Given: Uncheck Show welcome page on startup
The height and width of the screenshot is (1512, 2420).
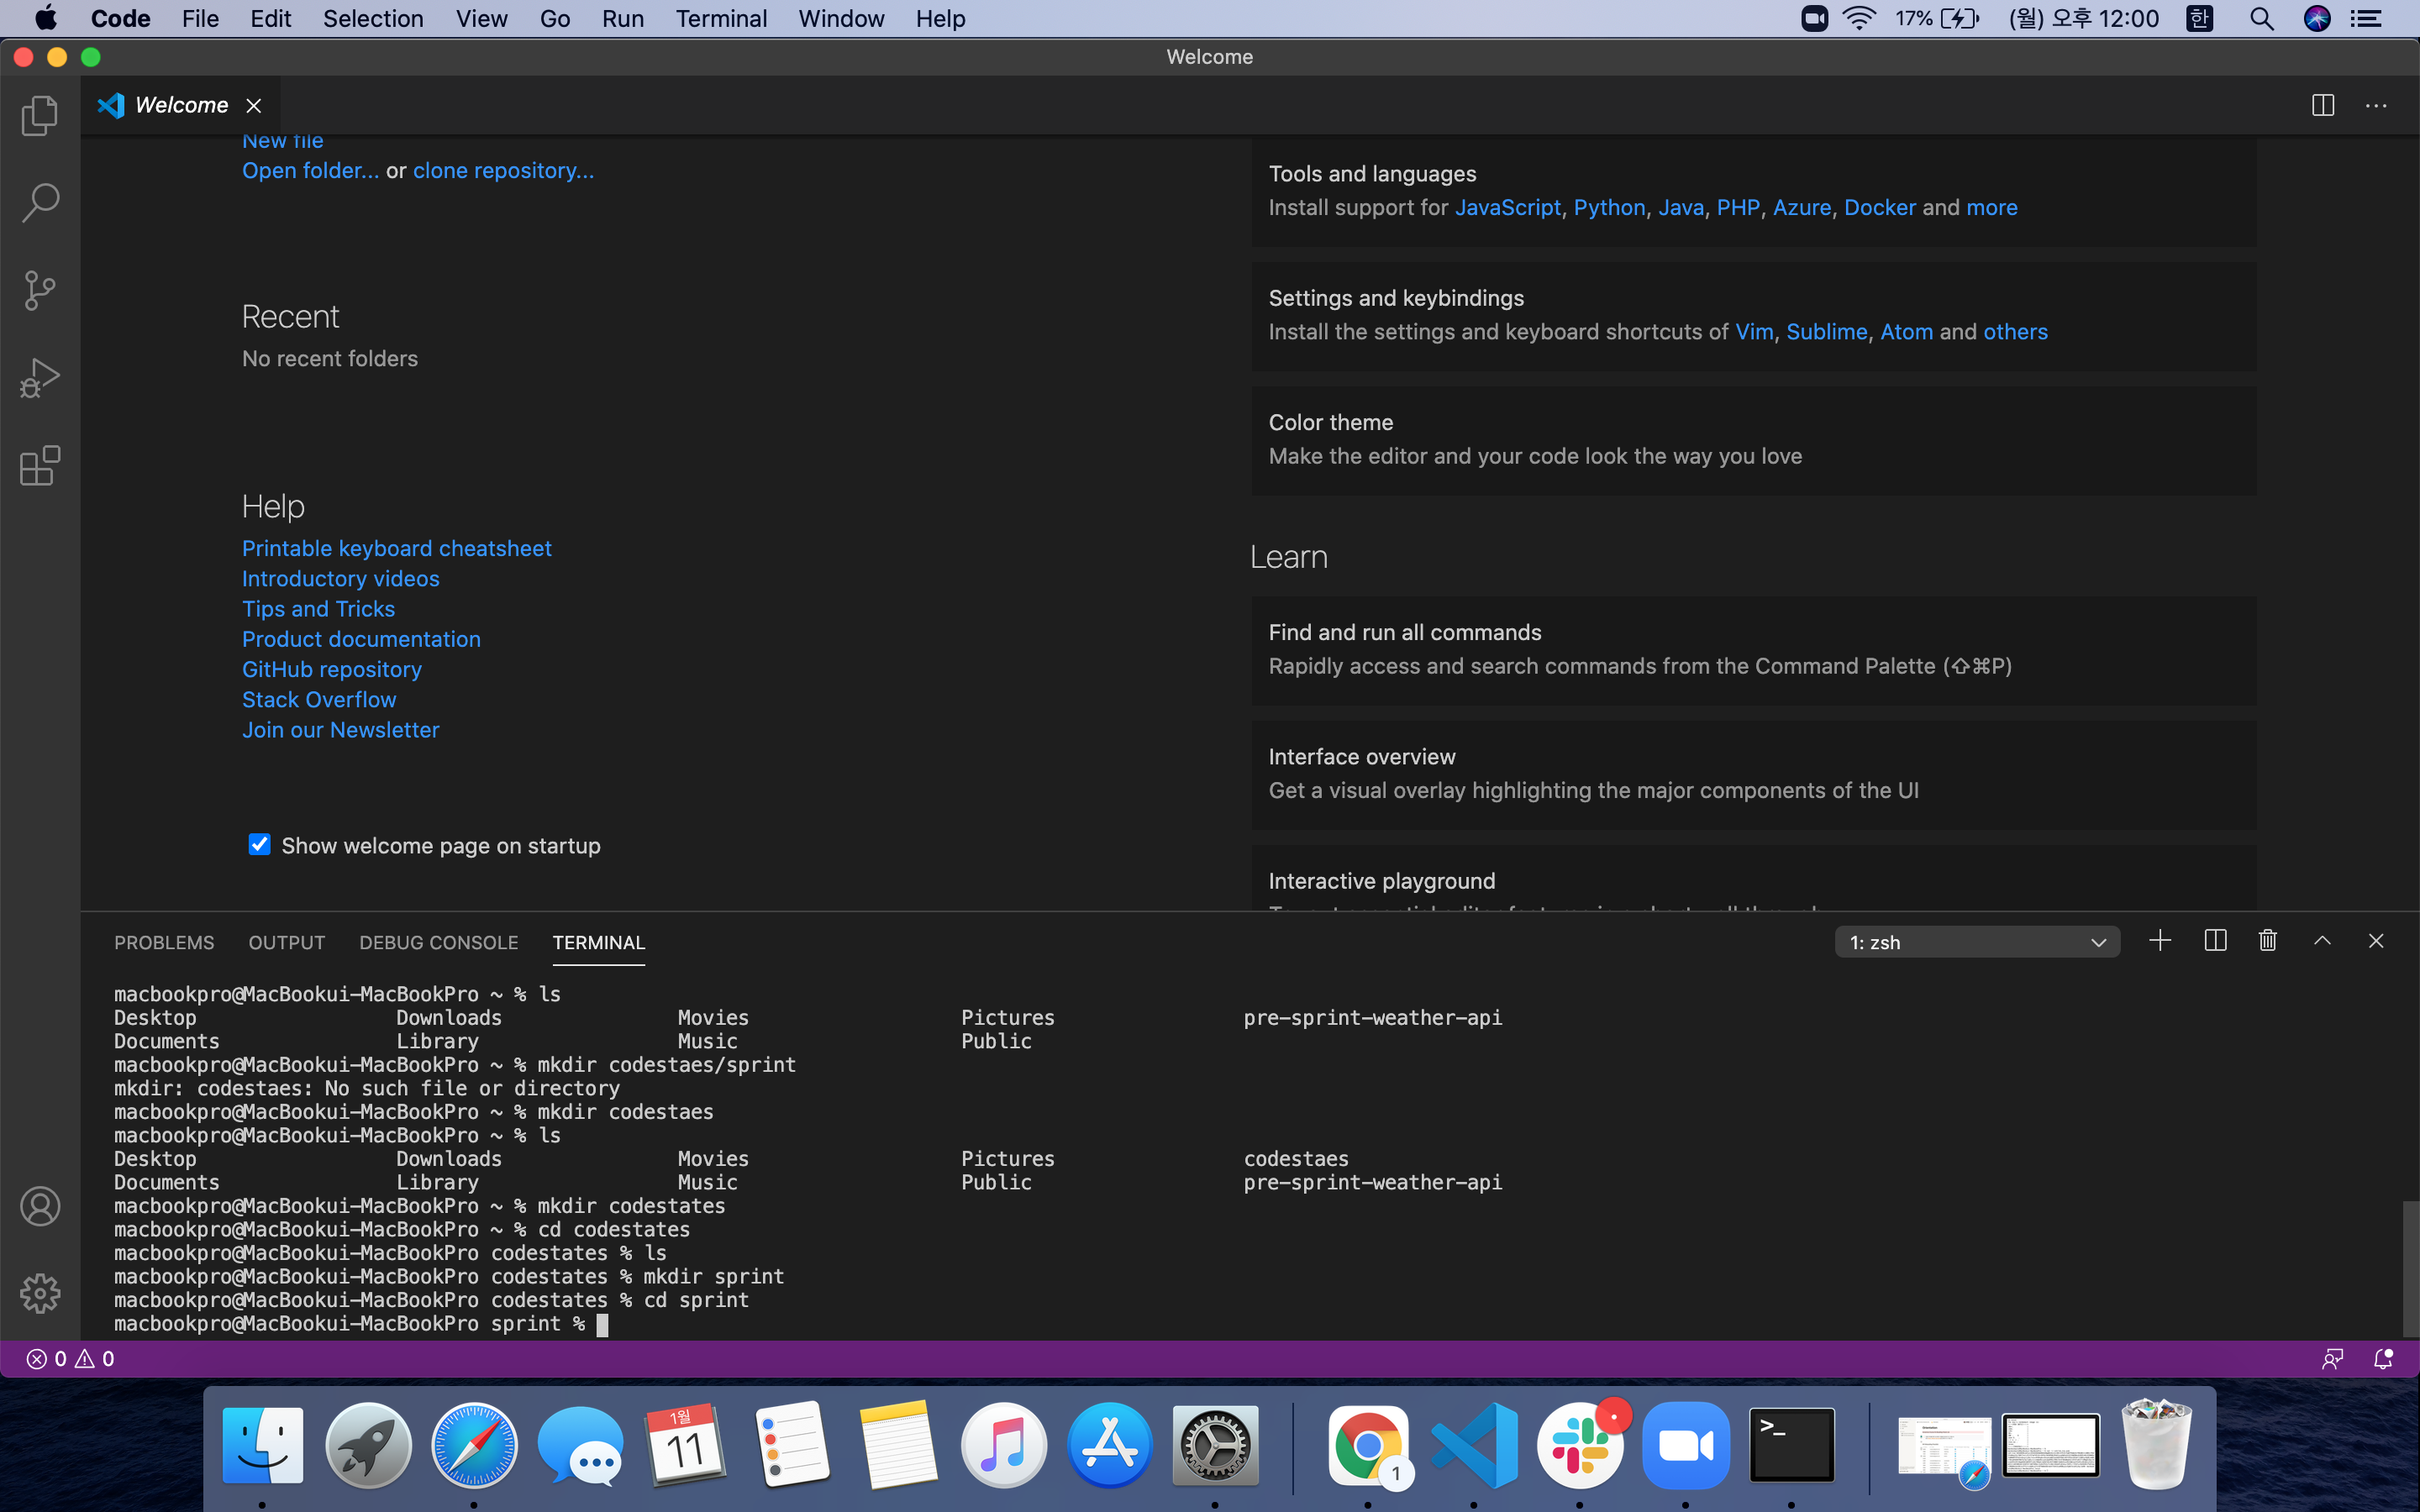Looking at the screenshot, I should tap(259, 845).
